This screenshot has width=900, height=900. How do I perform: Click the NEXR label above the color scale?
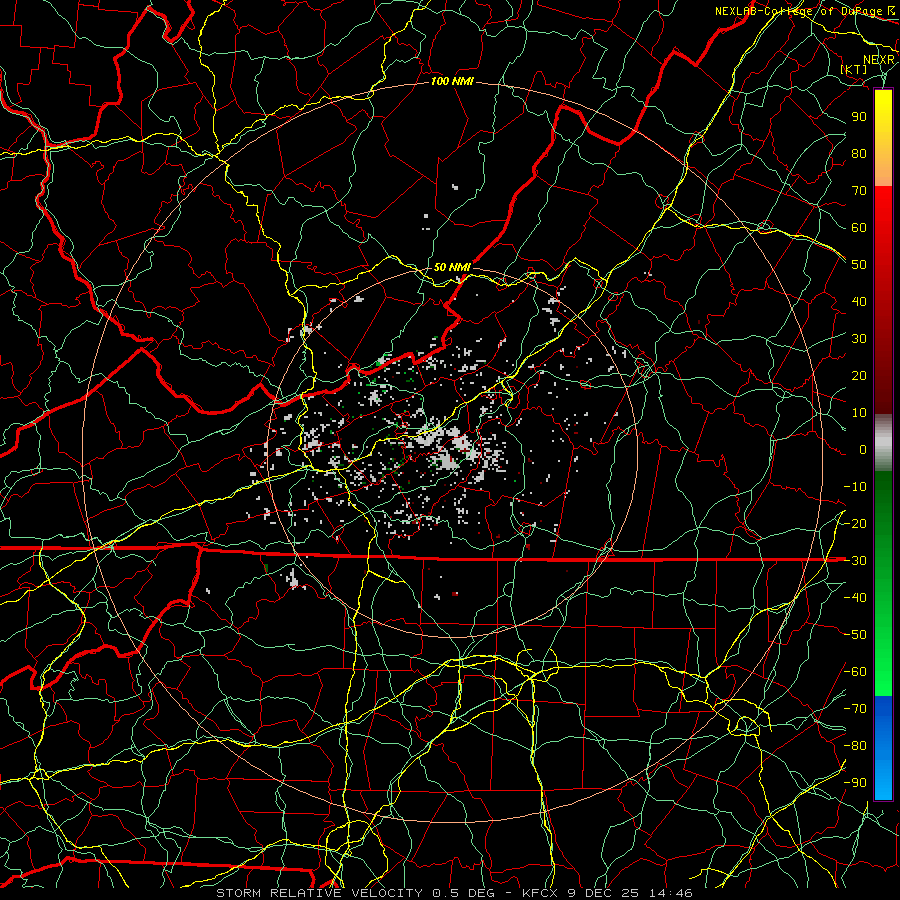(879, 60)
